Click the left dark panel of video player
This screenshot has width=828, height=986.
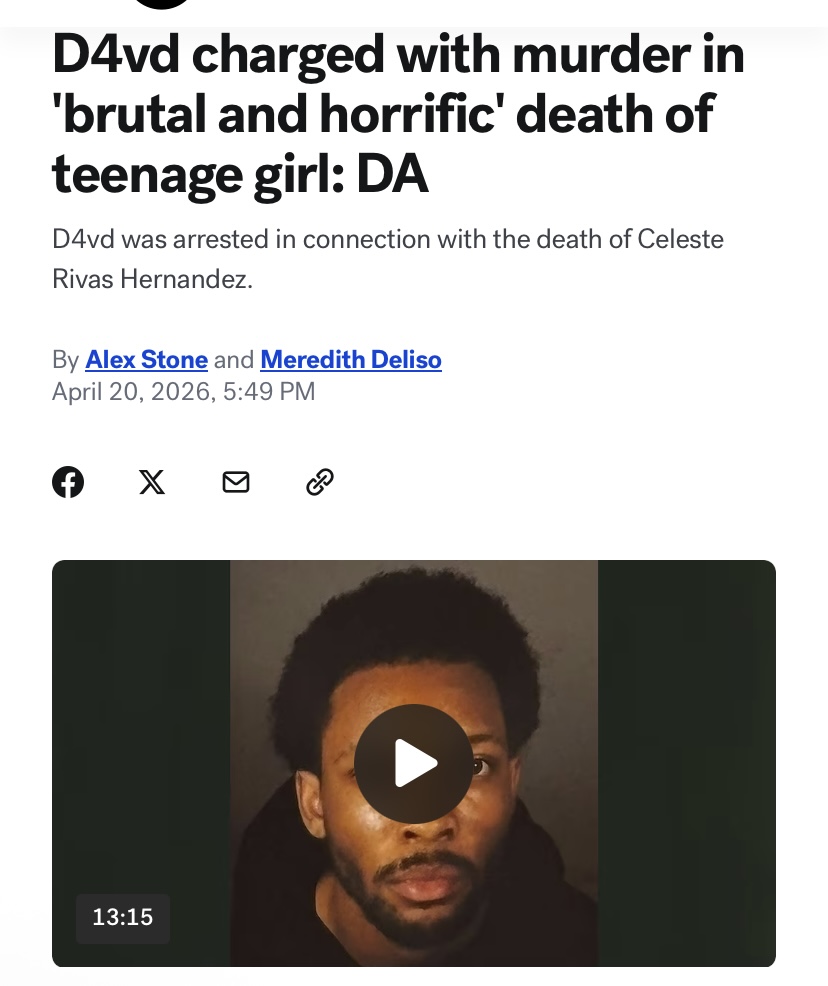tap(141, 723)
